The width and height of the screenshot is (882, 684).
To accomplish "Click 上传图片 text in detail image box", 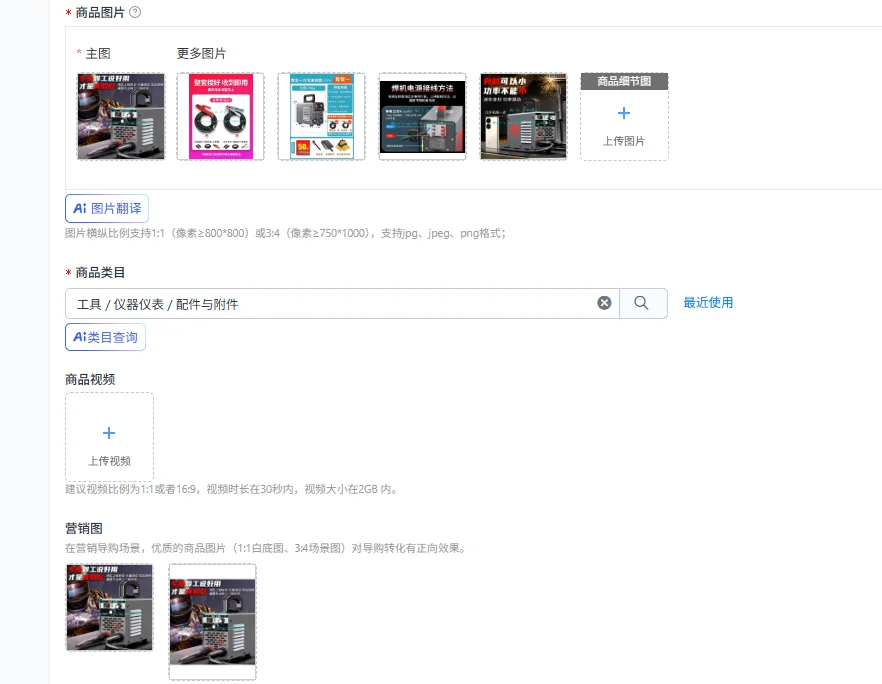I will (624, 141).
